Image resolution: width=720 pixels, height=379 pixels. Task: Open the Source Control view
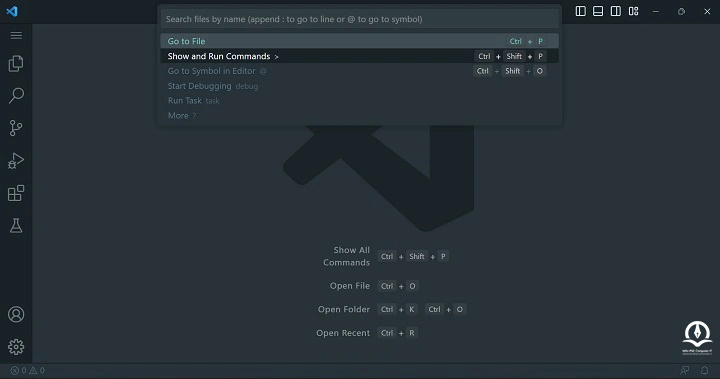[x=16, y=128]
